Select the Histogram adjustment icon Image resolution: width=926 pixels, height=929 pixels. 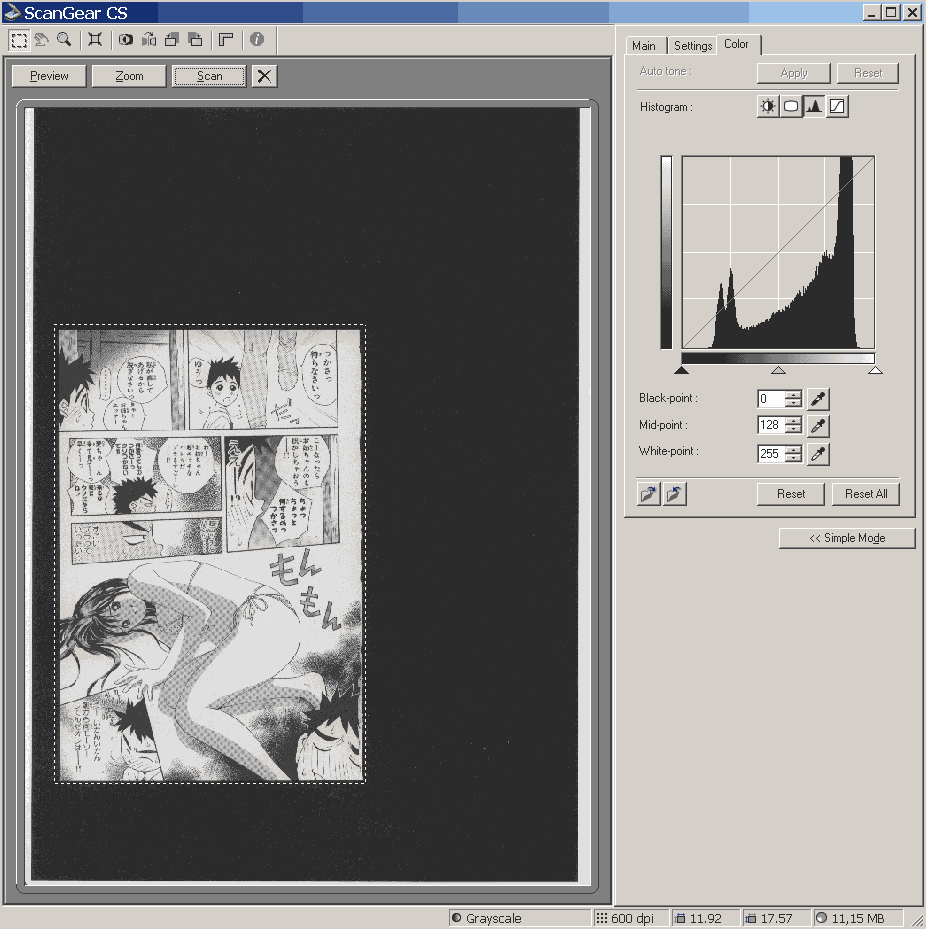tap(814, 107)
